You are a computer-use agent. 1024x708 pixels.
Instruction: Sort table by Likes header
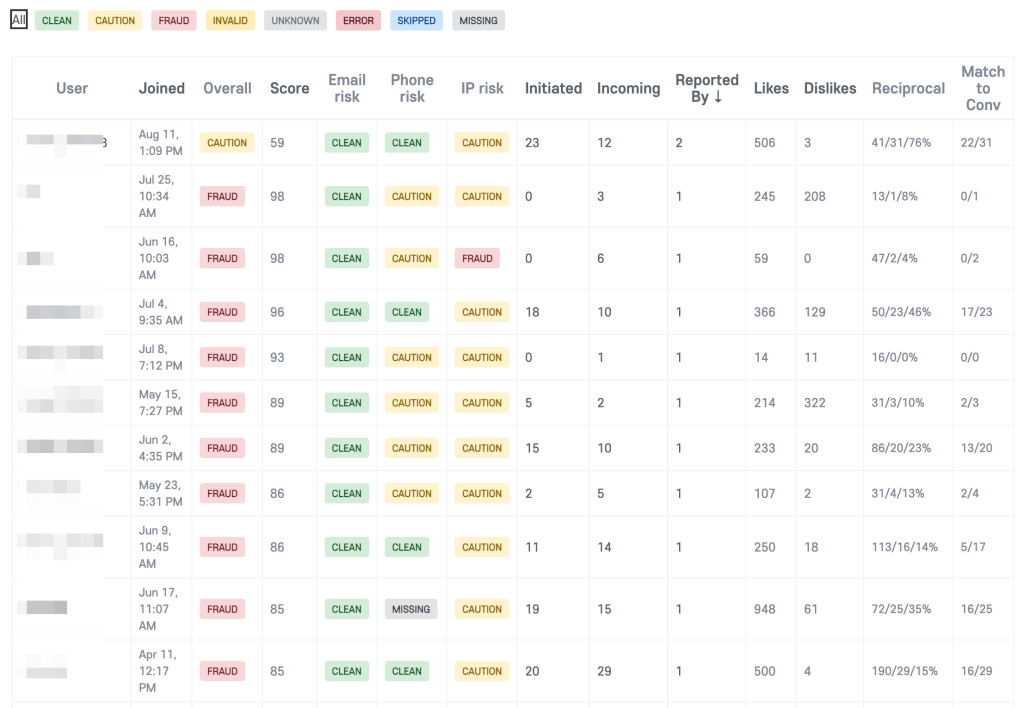[771, 88]
